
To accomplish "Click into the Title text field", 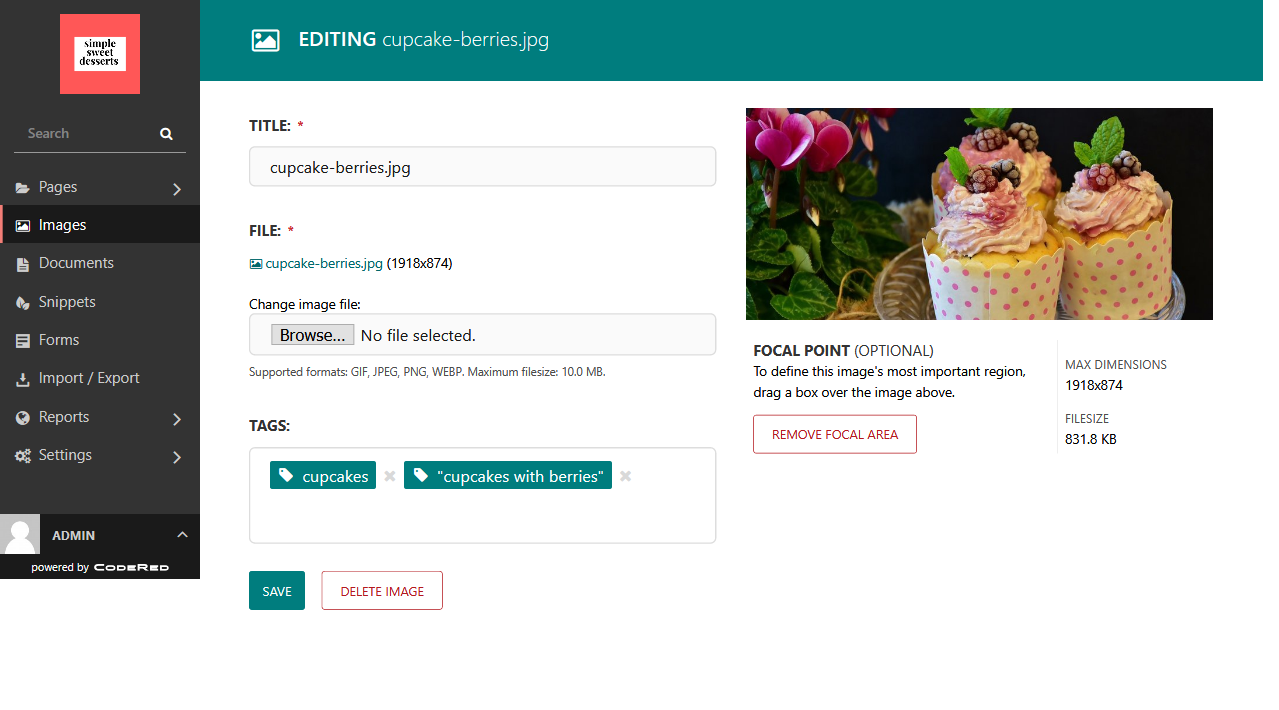I will click(482, 167).
